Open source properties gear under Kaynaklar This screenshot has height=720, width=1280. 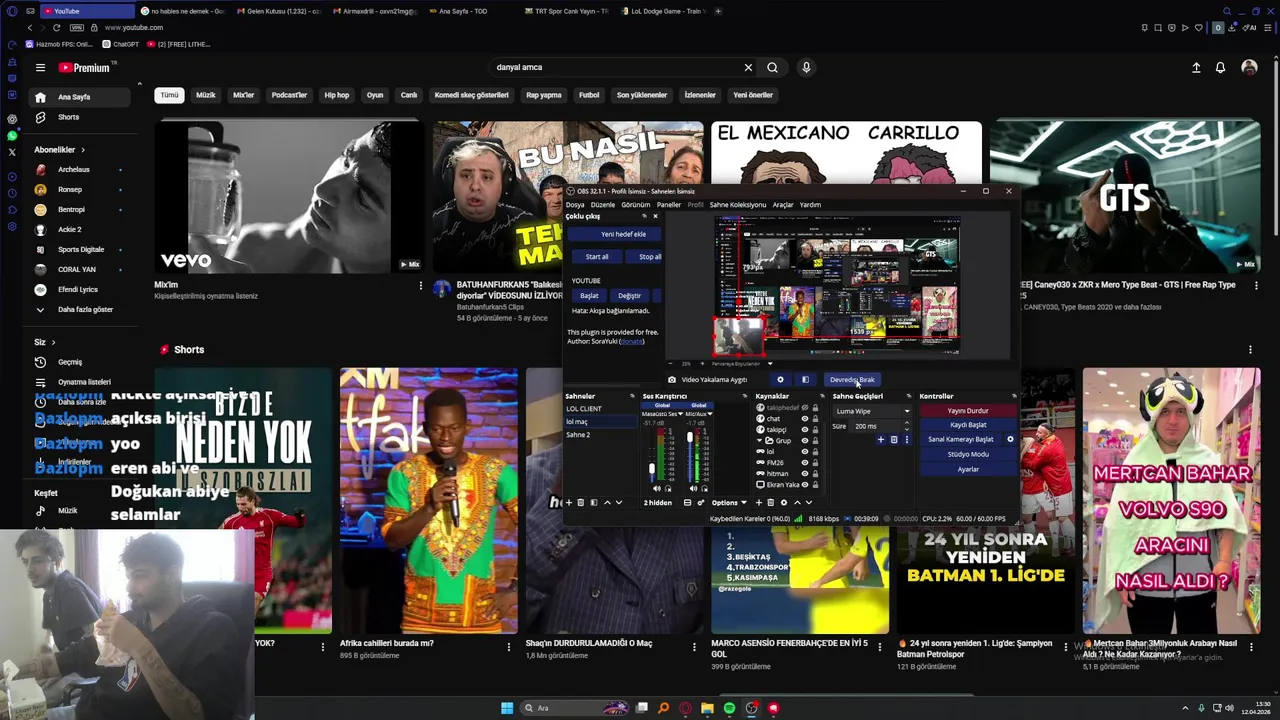(x=784, y=503)
